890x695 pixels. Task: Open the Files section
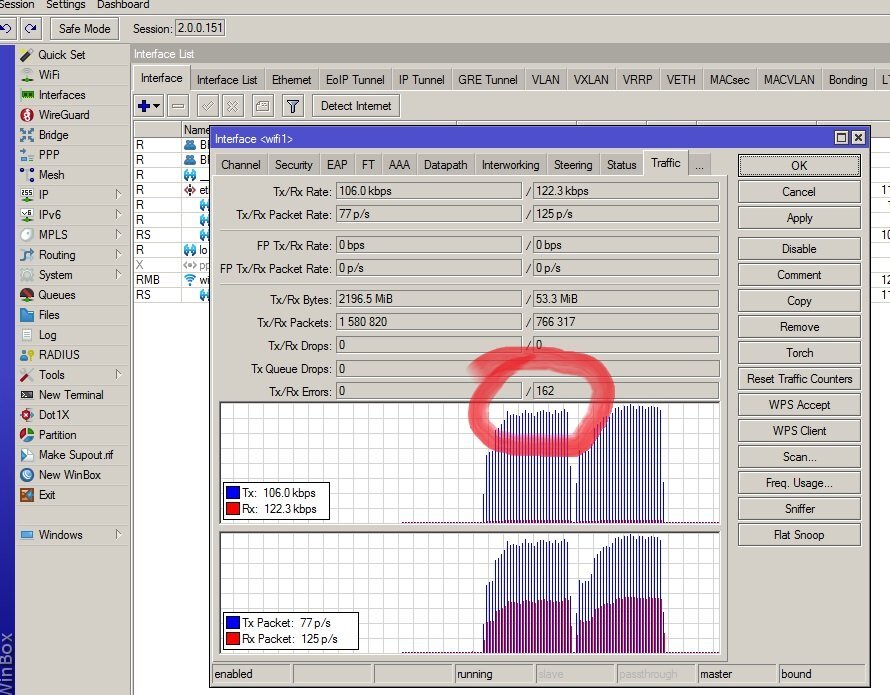[x=49, y=315]
